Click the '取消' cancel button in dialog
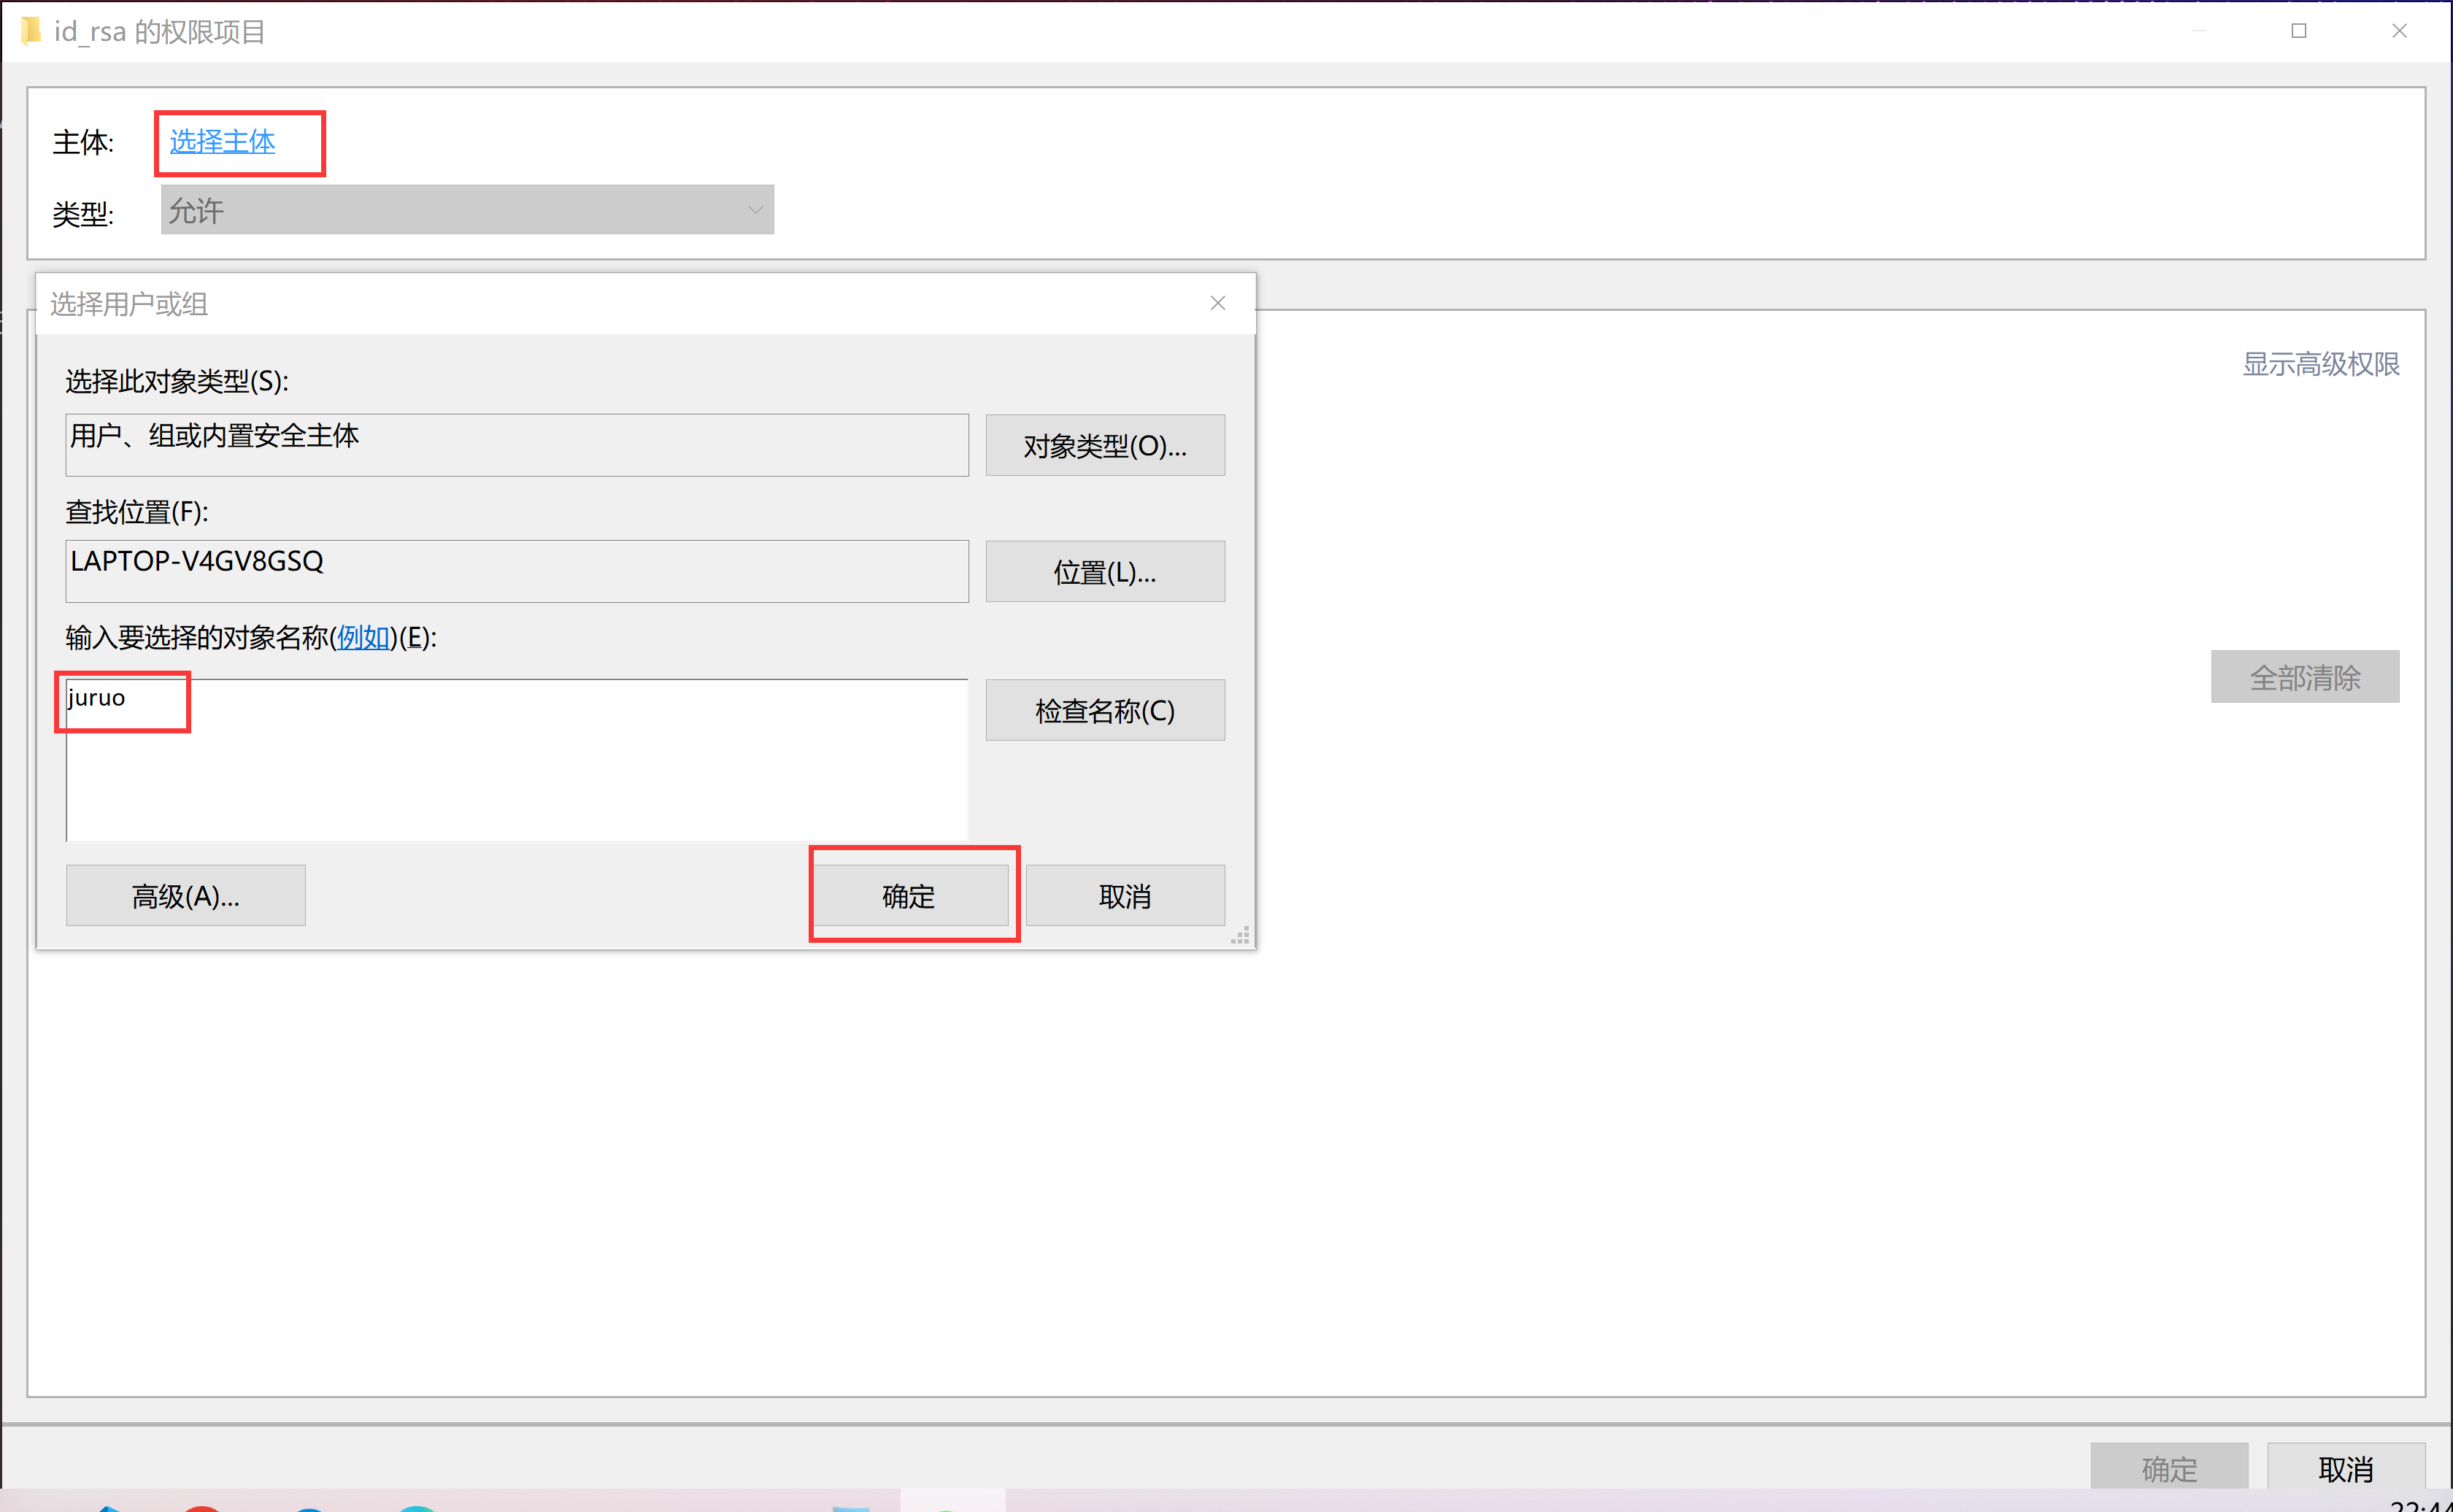Image resolution: width=2453 pixels, height=1512 pixels. [x=1127, y=895]
